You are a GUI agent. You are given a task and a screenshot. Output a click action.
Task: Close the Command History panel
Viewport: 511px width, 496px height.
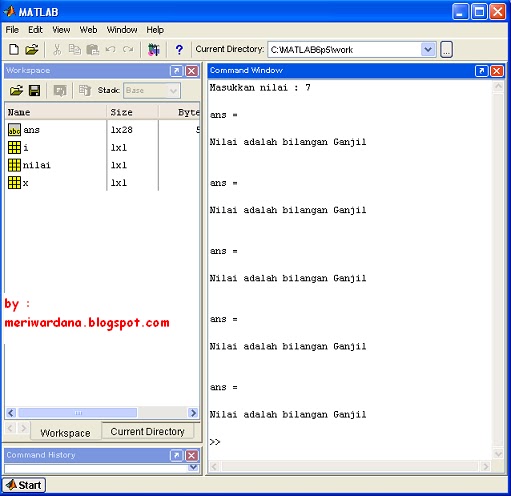192,455
